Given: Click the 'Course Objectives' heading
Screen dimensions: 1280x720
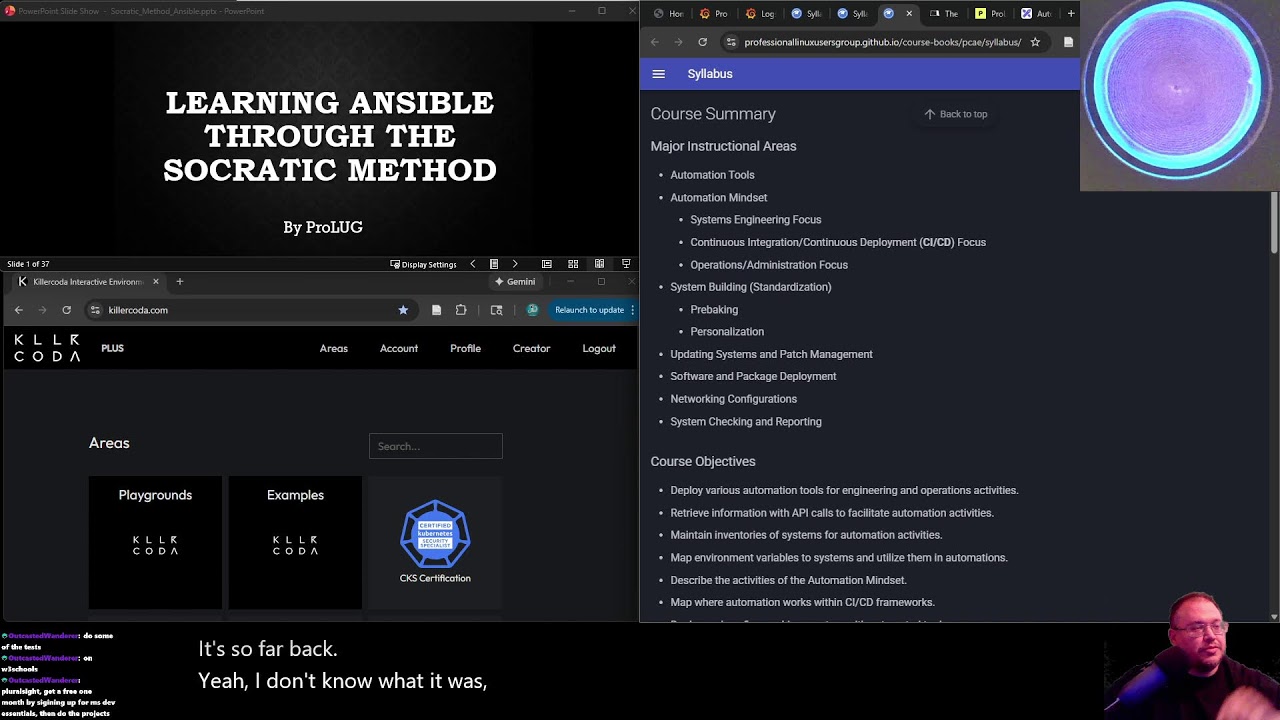Looking at the screenshot, I should pos(703,461).
